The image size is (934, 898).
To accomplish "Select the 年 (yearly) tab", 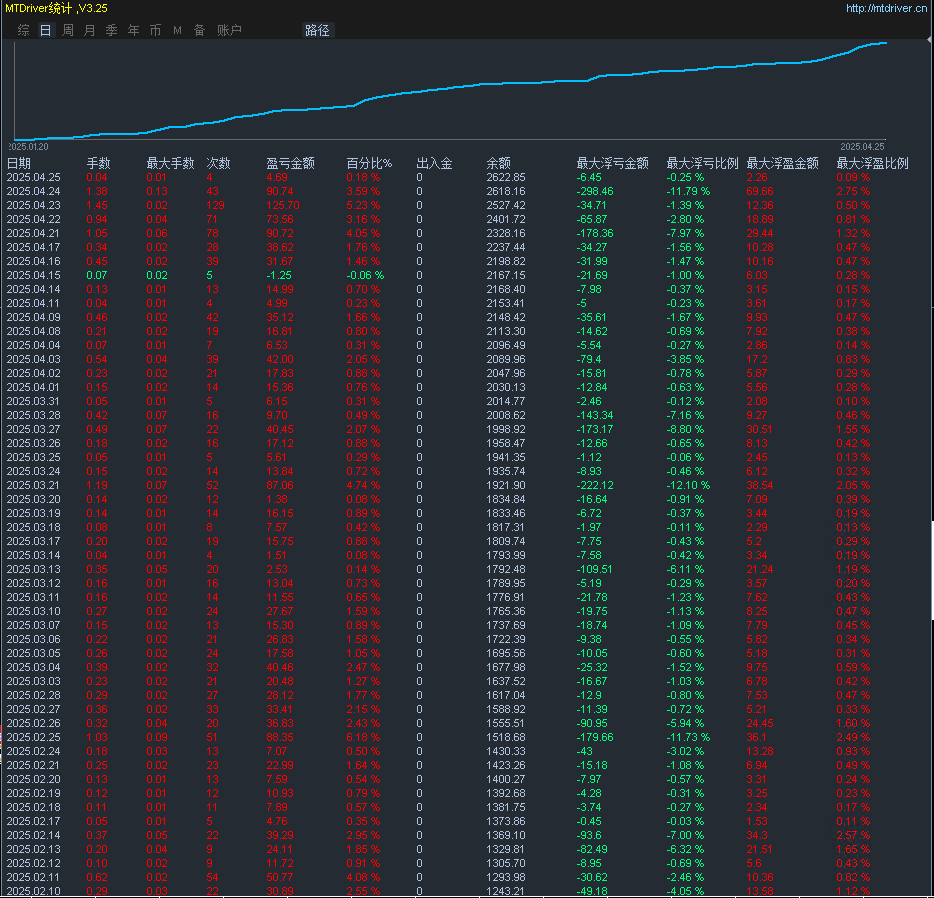I will (133, 30).
